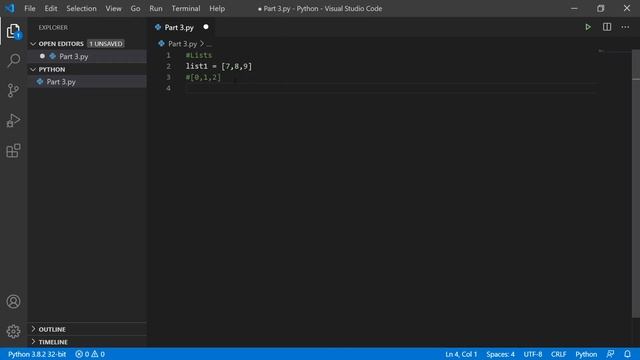Click line number 4 in gutter

(x=168, y=88)
